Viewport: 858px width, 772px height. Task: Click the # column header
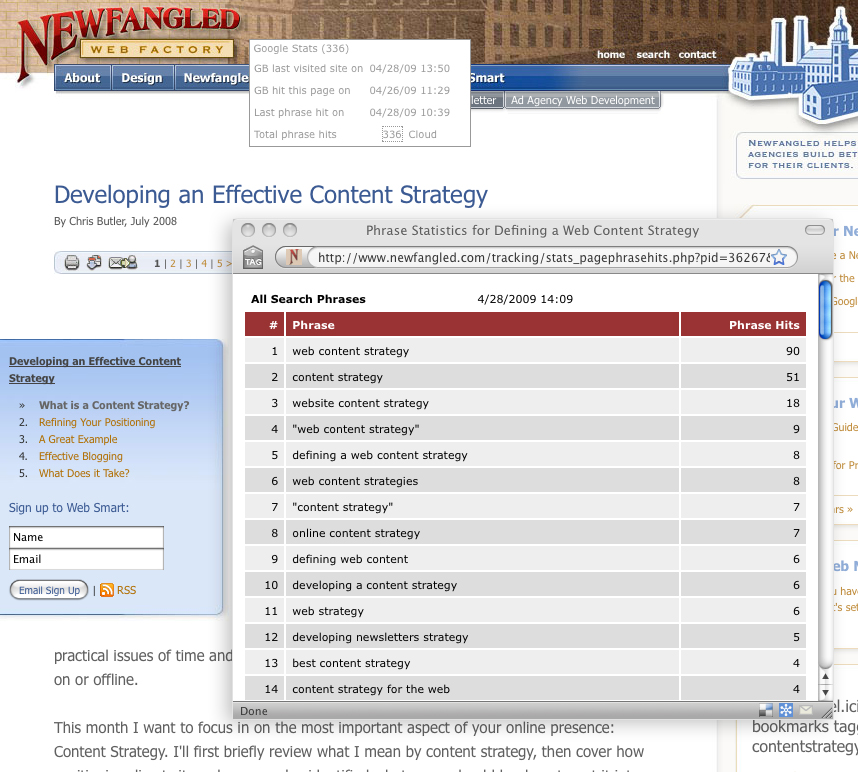click(264, 324)
